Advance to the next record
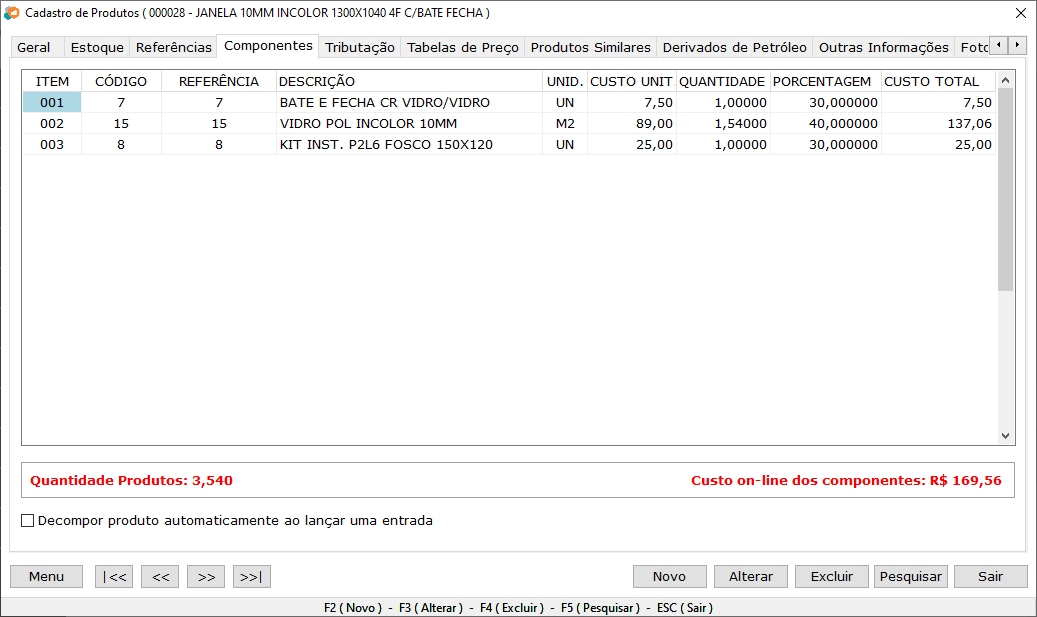This screenshot has width=1037, height=617. click(205, 576)
